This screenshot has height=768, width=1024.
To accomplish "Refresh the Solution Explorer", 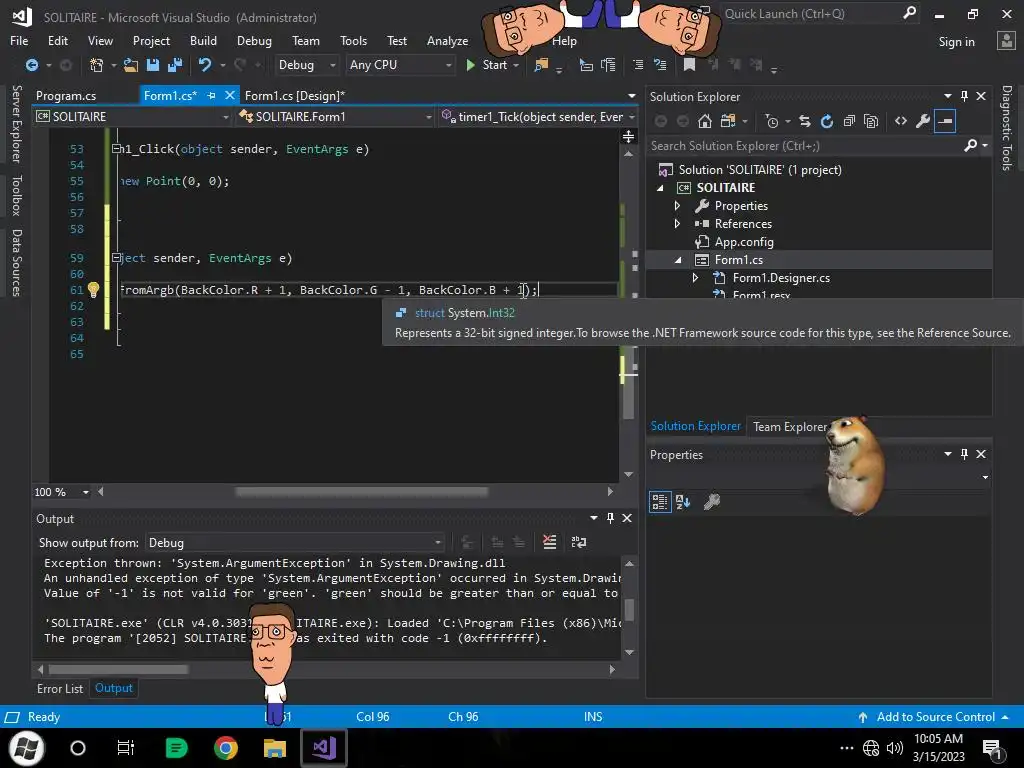I will click(x=827, y=121).
